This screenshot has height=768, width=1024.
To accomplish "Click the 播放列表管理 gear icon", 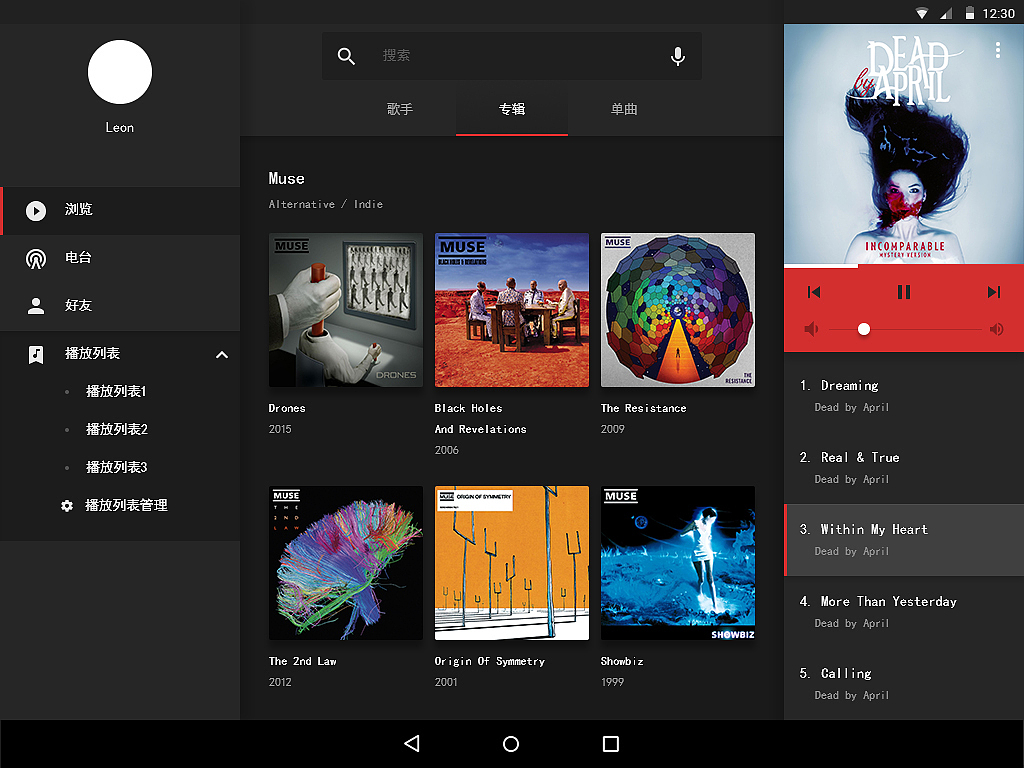I will tap(67, 505).
